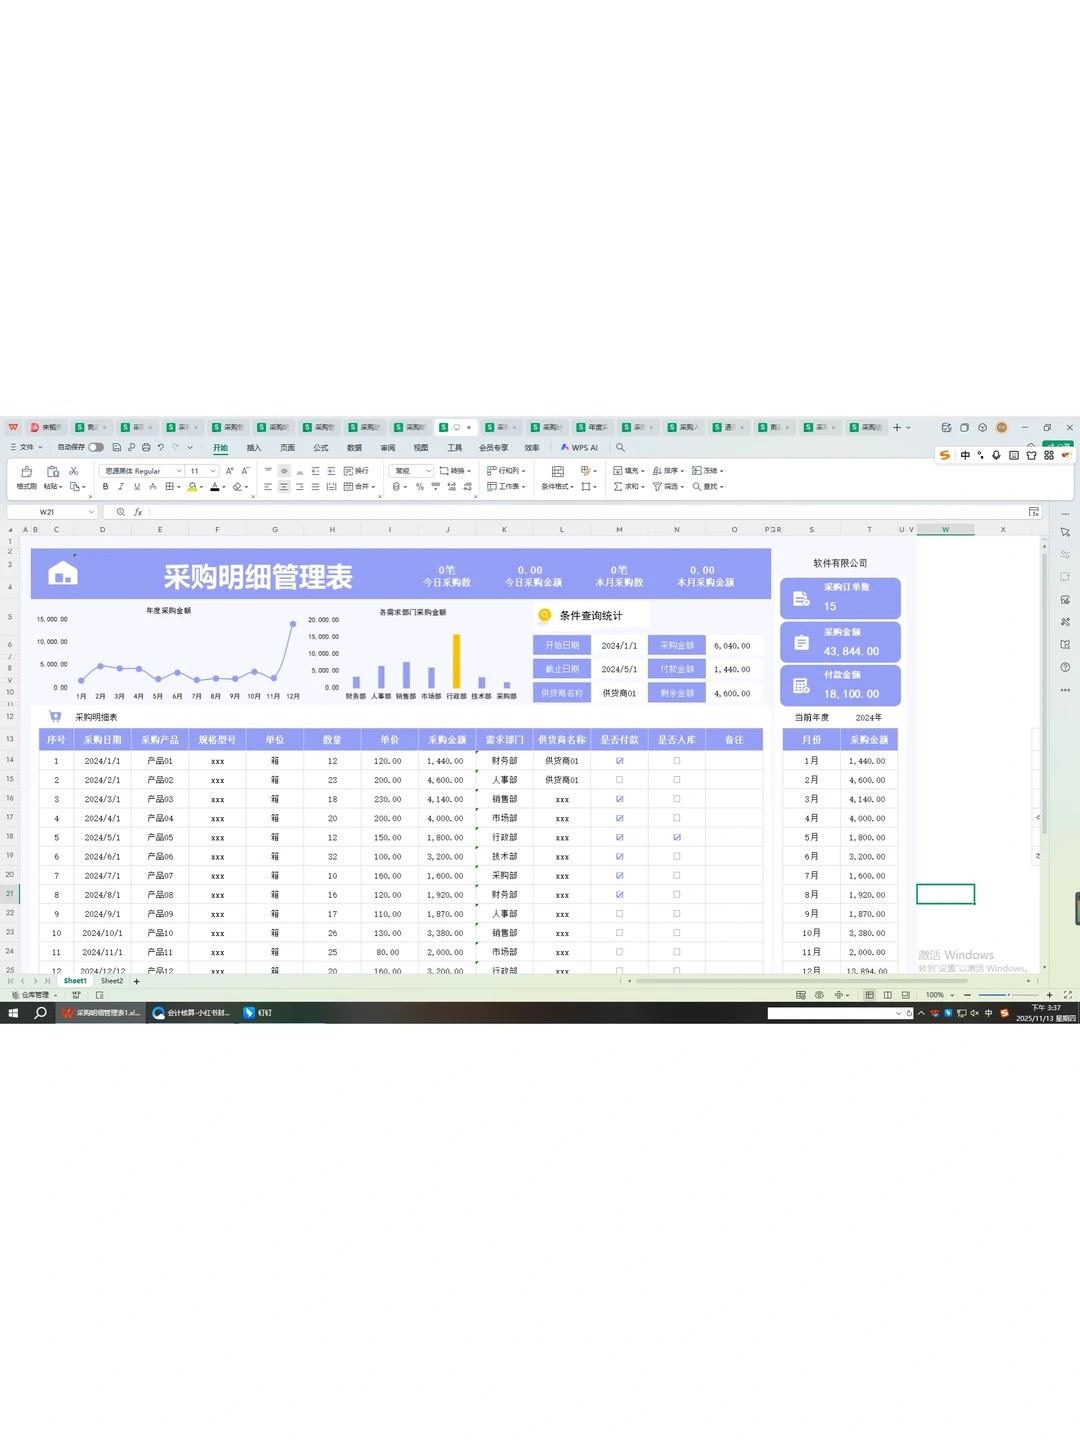Click the Undo arrow icon
The height and width of the screenshot is (1440, 1080).
coord(161,447)
